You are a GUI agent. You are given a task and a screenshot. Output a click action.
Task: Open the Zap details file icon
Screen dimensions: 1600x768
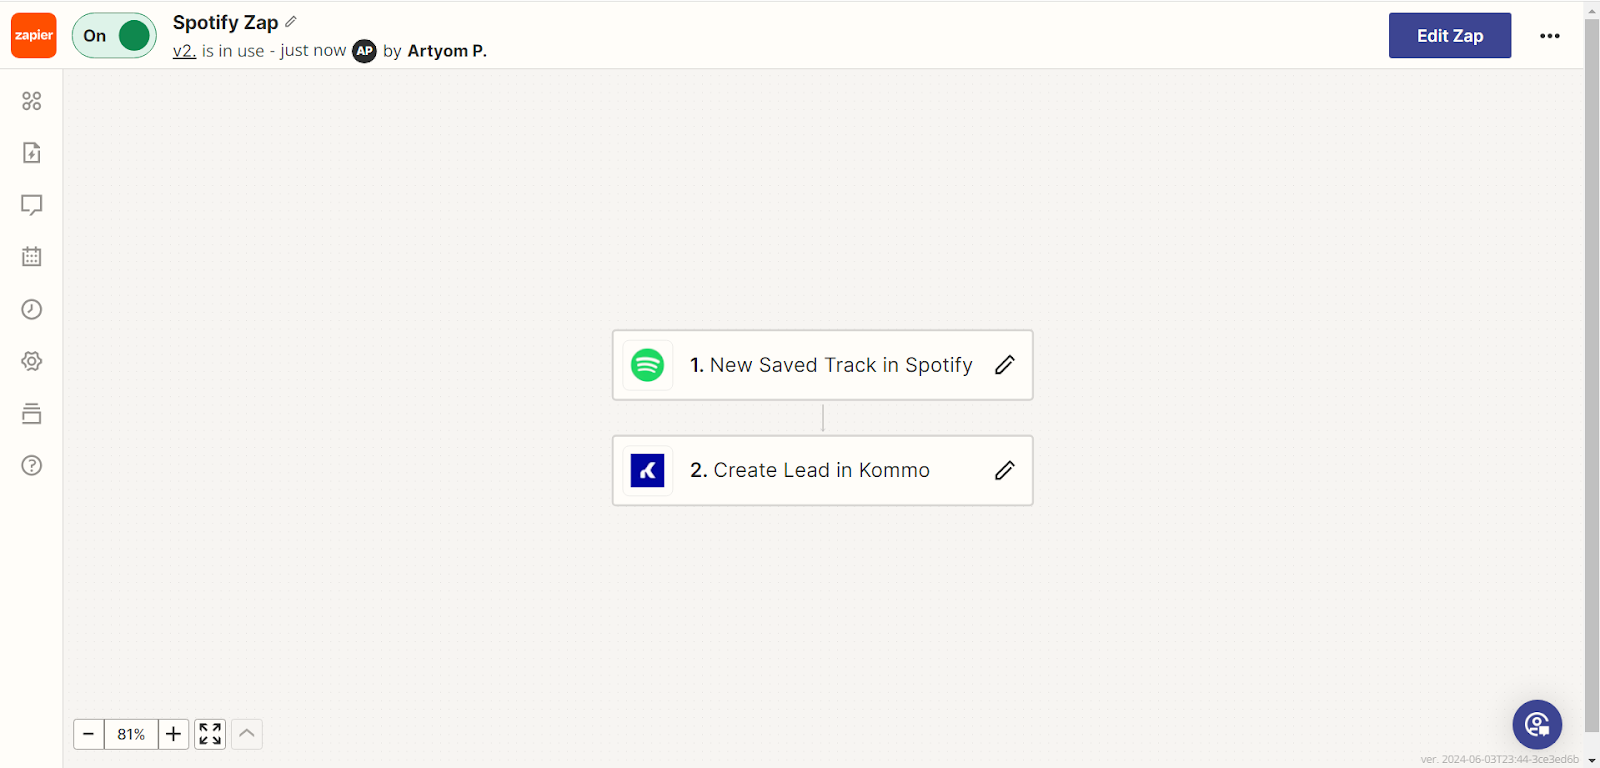(32, 153)
